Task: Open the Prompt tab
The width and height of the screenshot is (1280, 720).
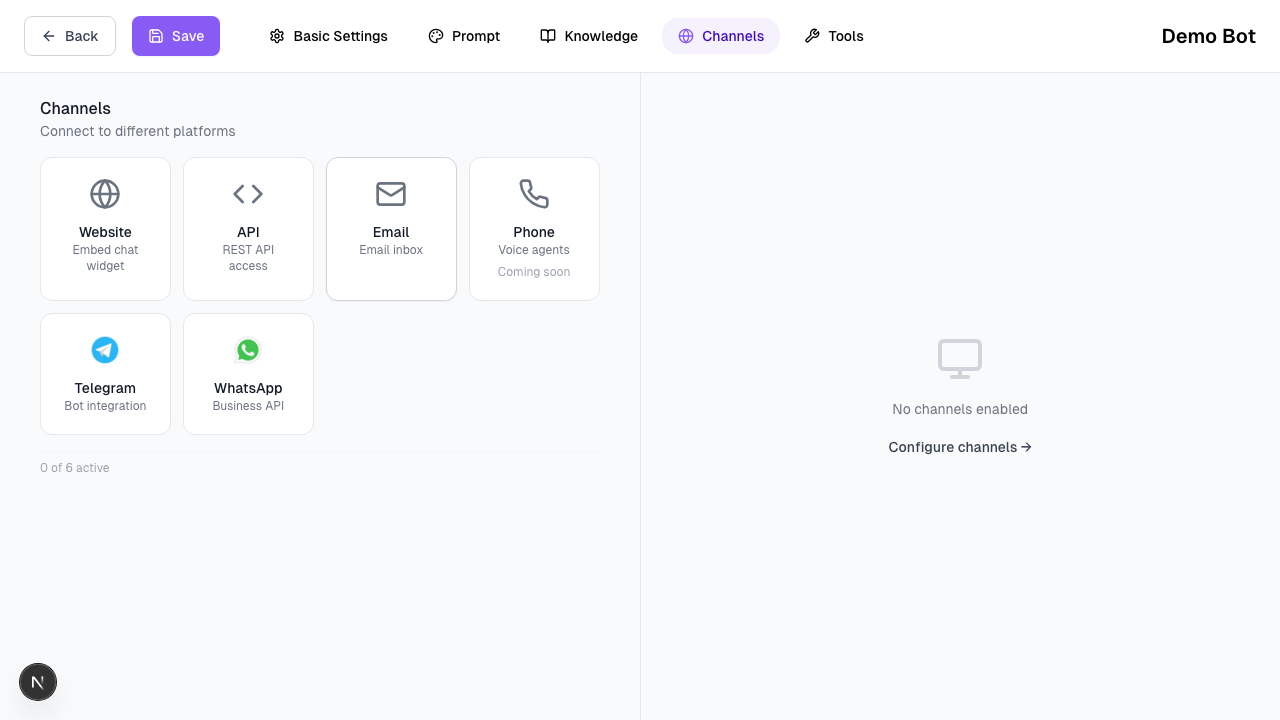Action: [464, 36]
